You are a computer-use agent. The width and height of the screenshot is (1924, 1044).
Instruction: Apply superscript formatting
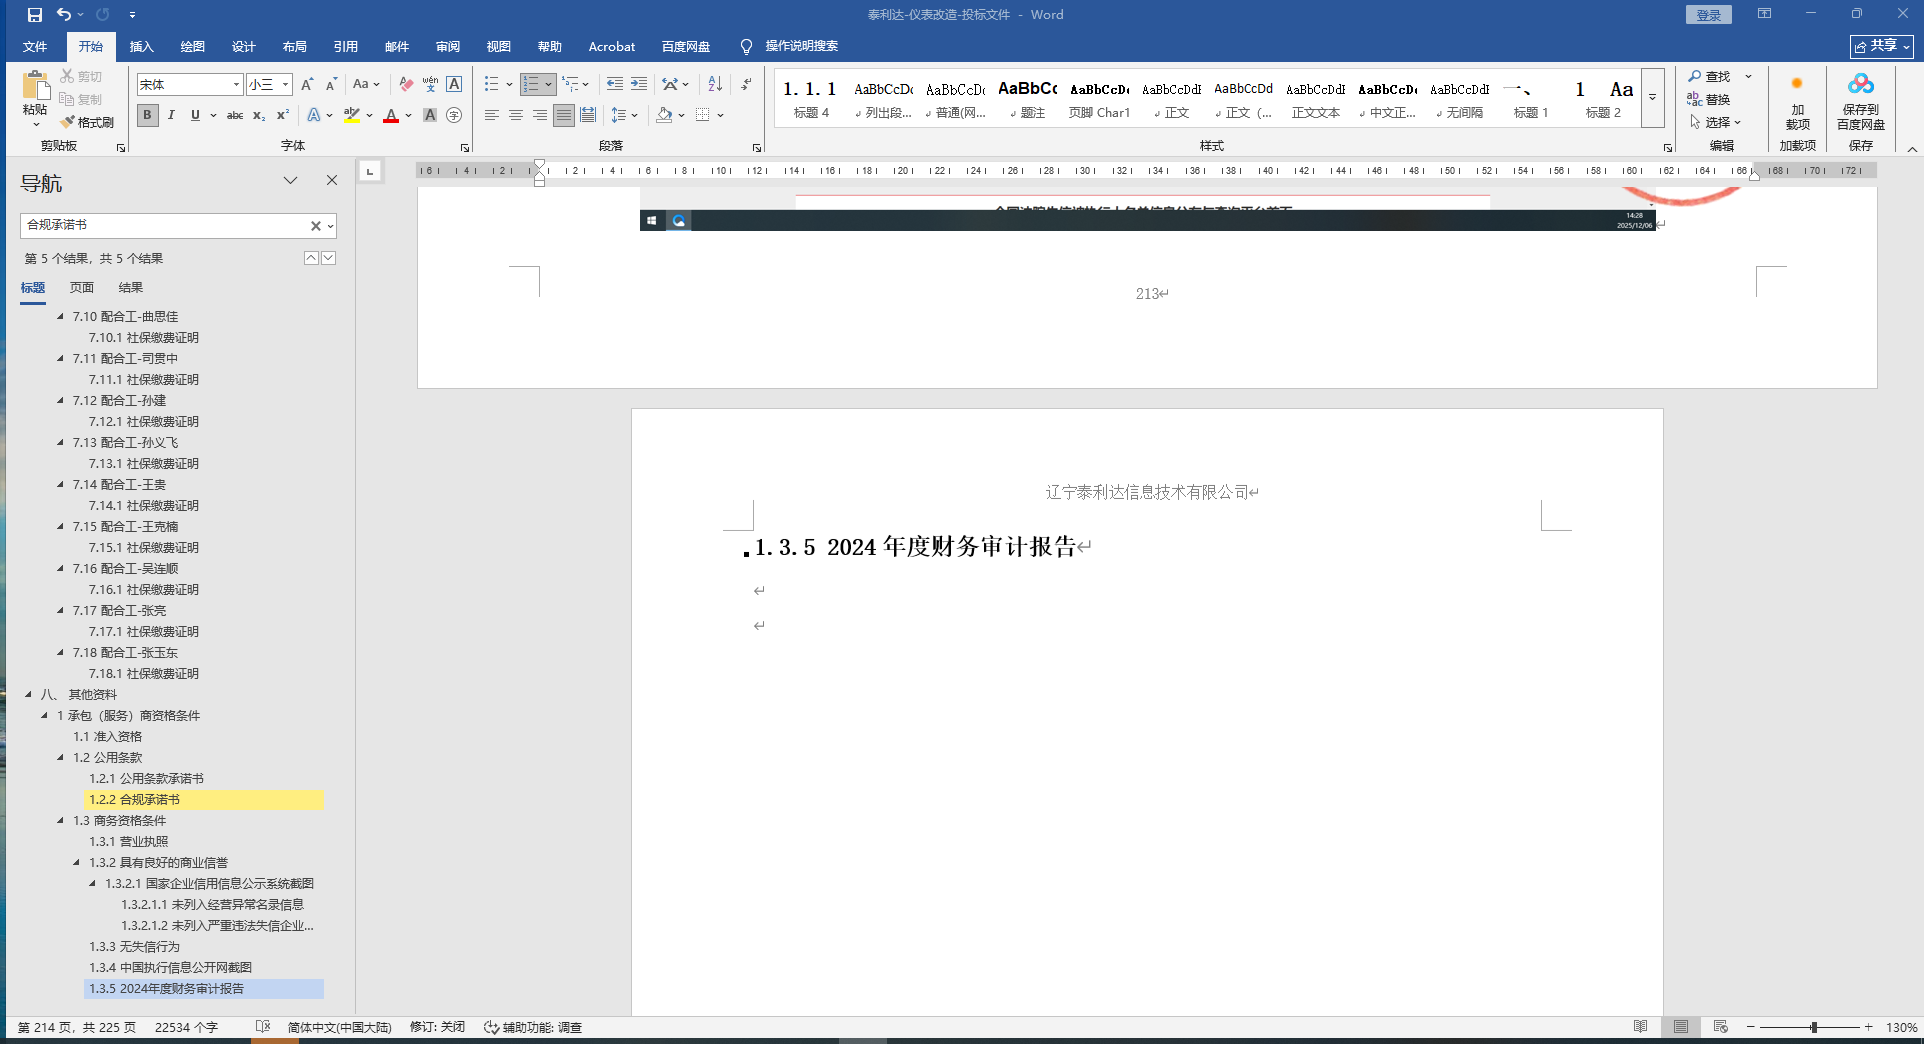[x=283, y=116]
